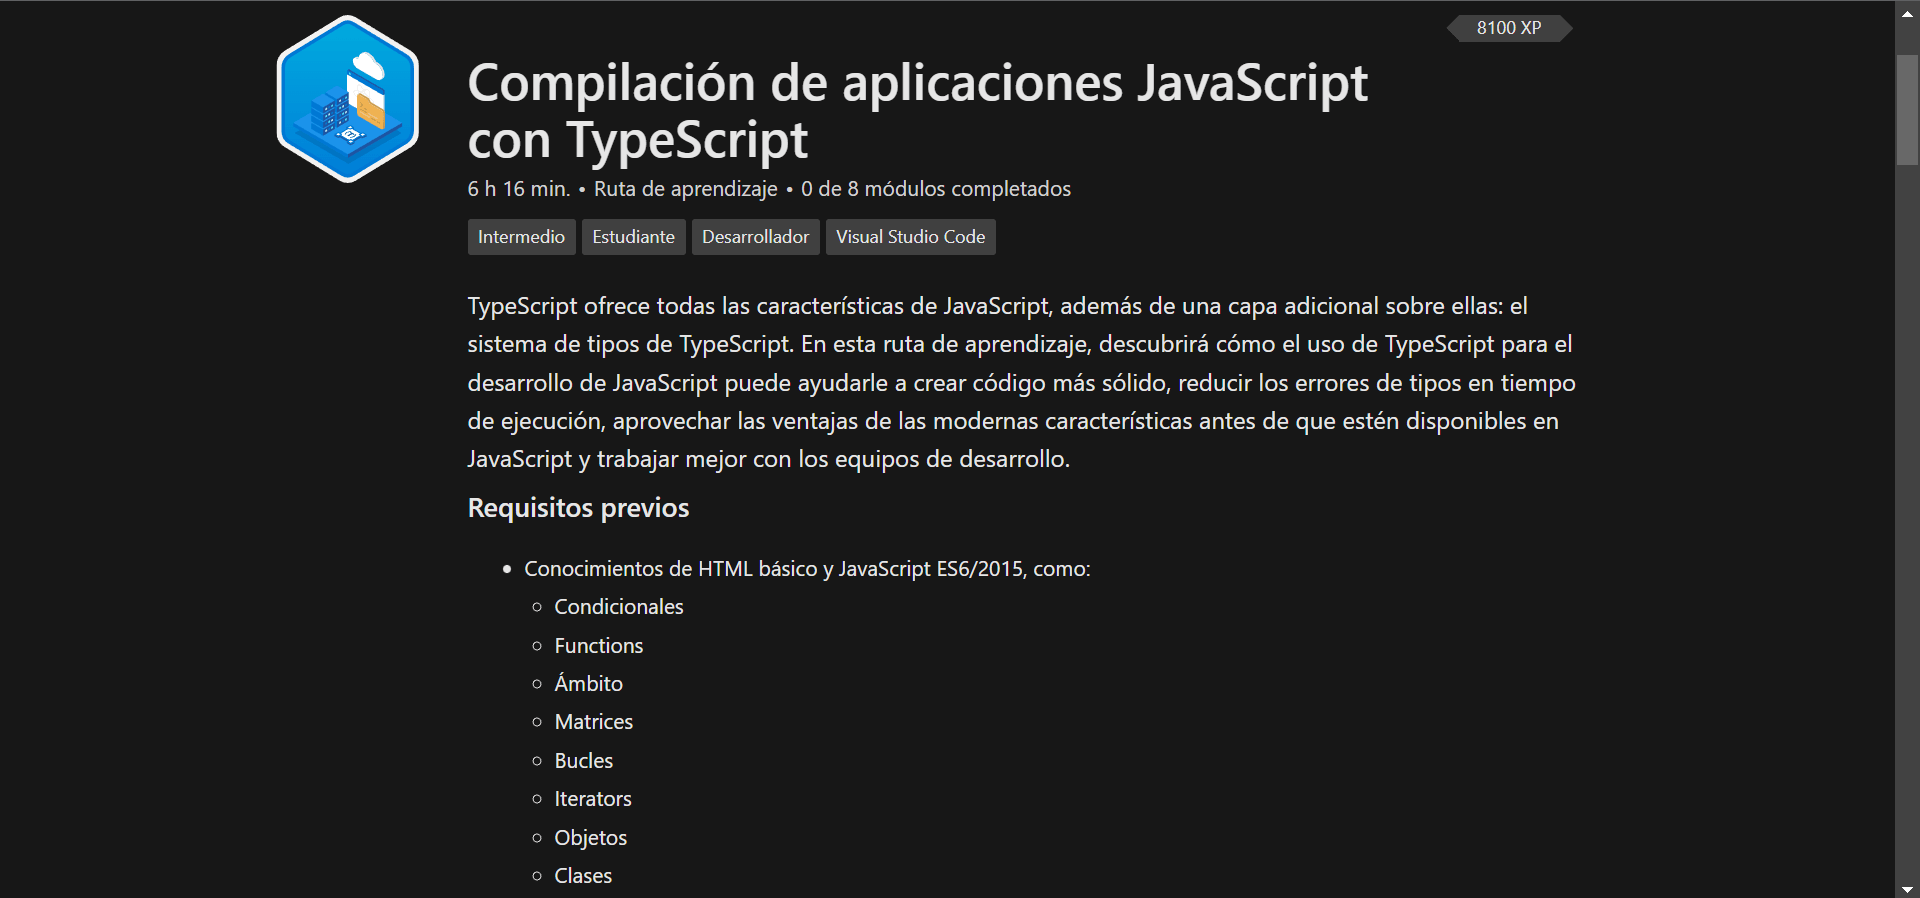The image size is (1920, 898).
Task: Click the 'Functions' list item
Action: pyautogui.click(x=599, y=646)
